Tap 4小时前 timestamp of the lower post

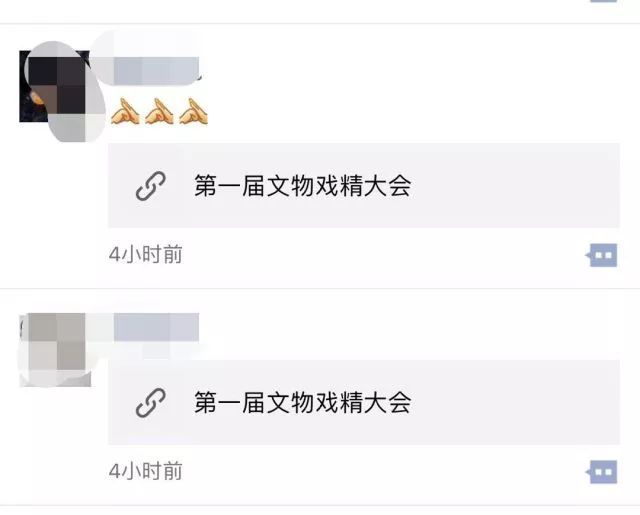point(146,471)
